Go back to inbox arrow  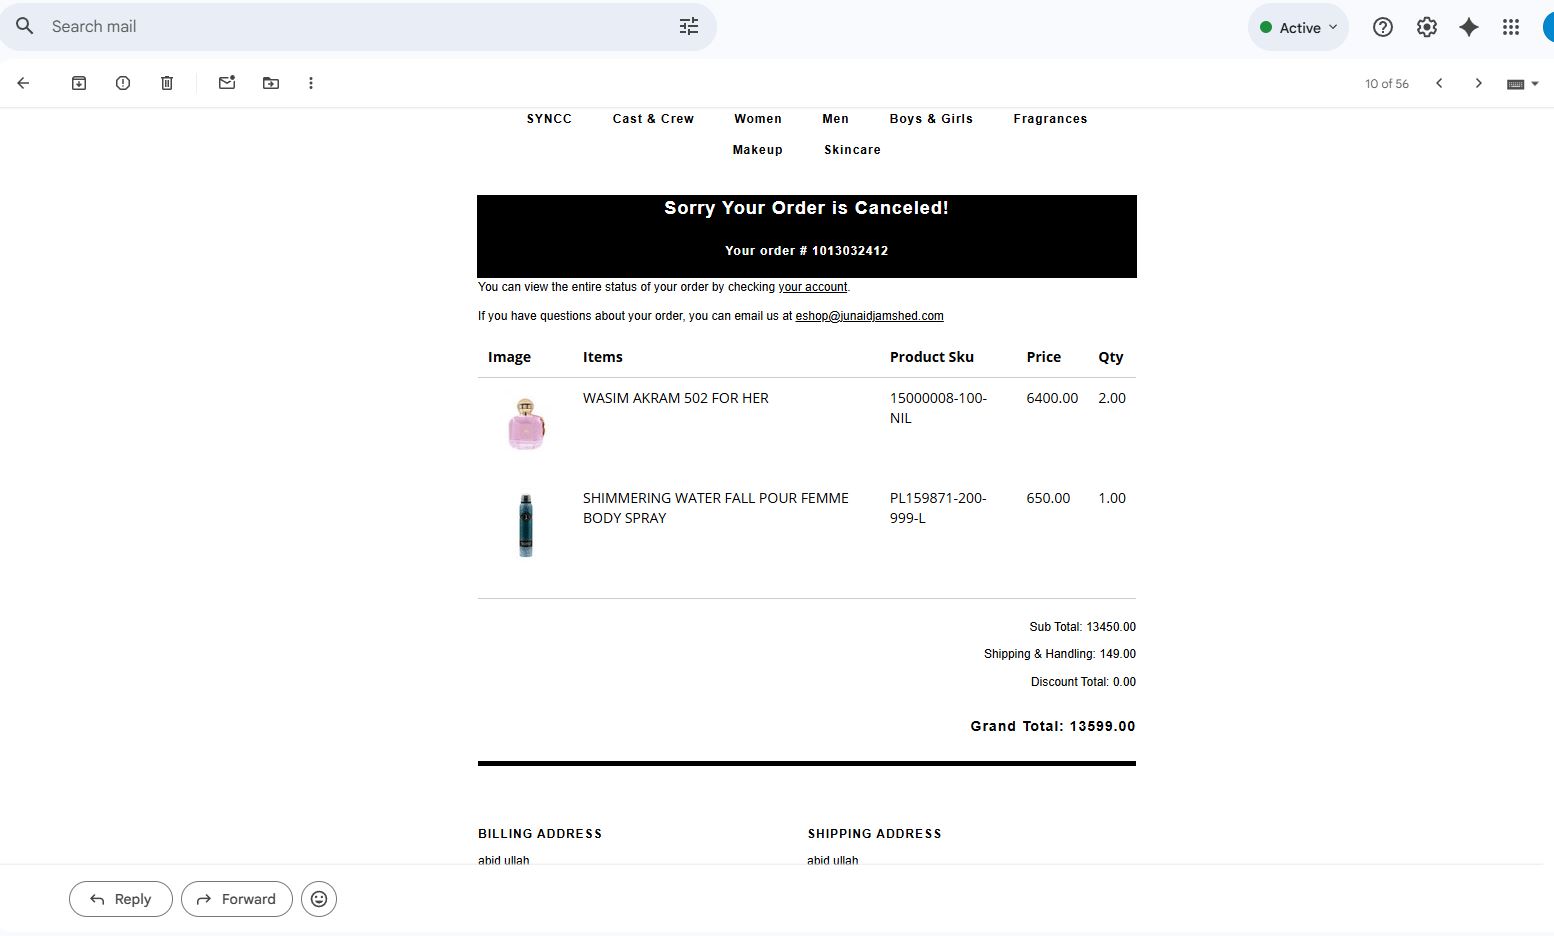pyautogui.click(x=23, y=83)
